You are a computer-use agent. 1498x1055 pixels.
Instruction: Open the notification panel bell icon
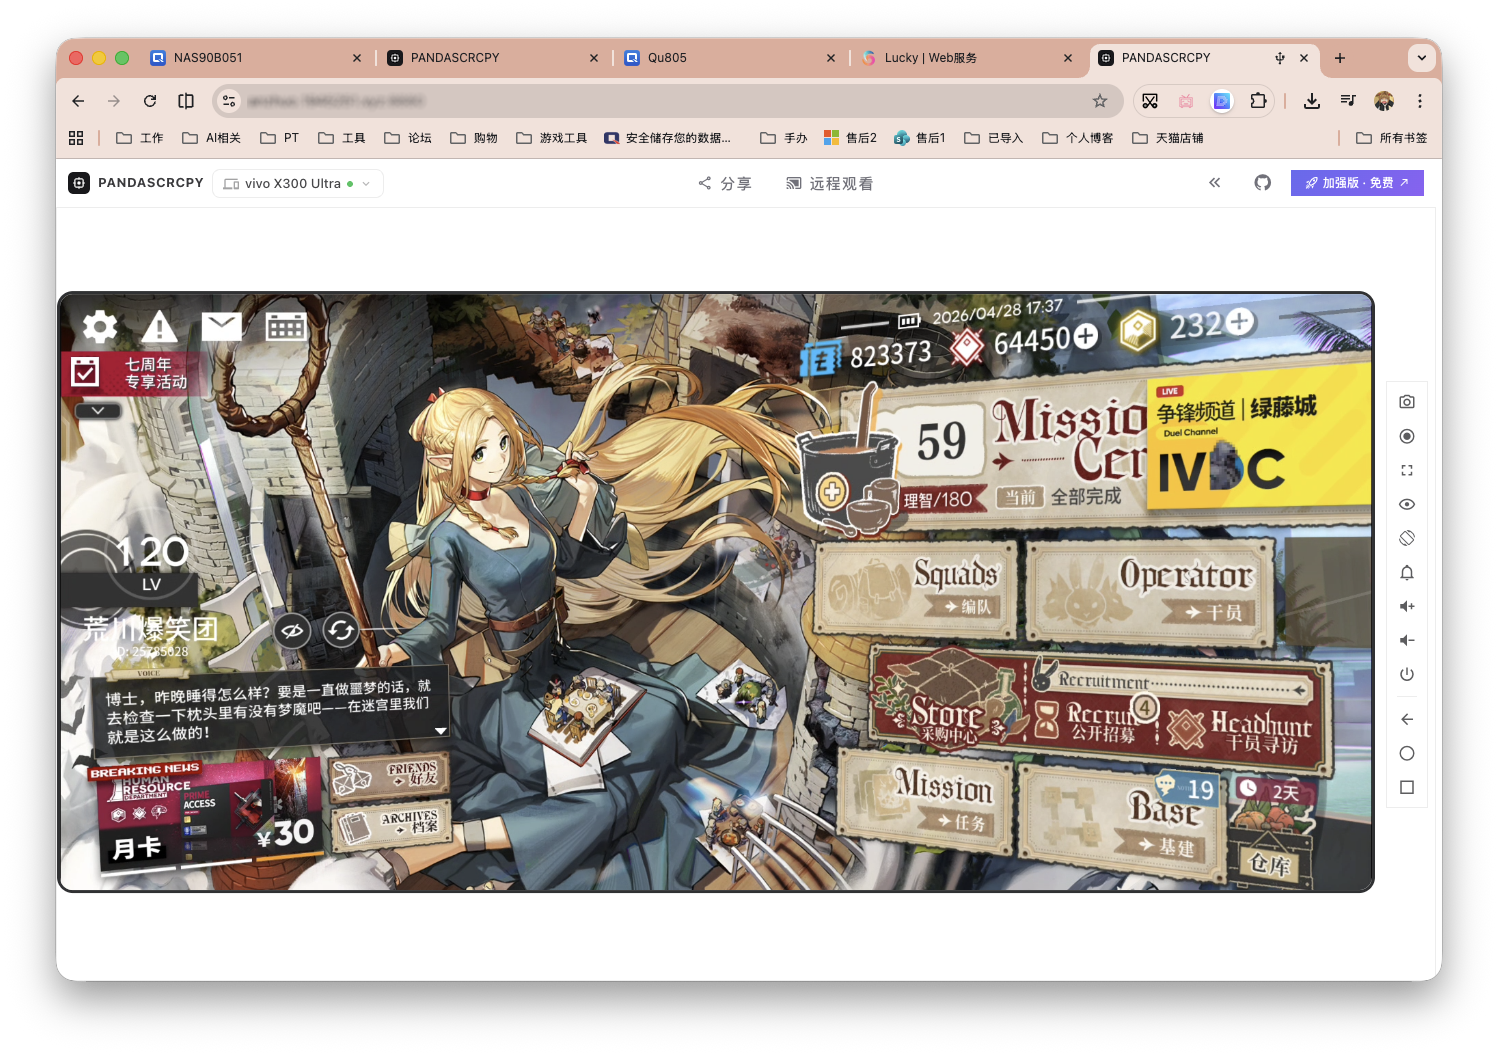1407,572
